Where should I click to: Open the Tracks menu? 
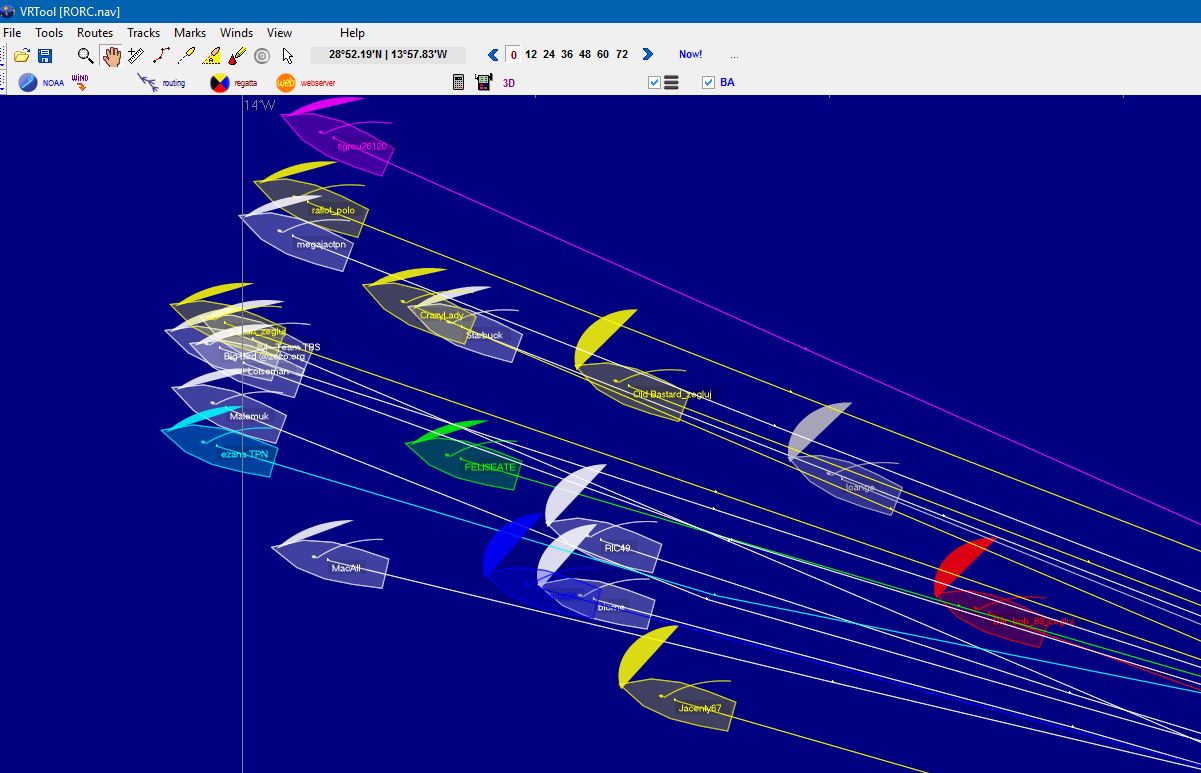point(144,33)
